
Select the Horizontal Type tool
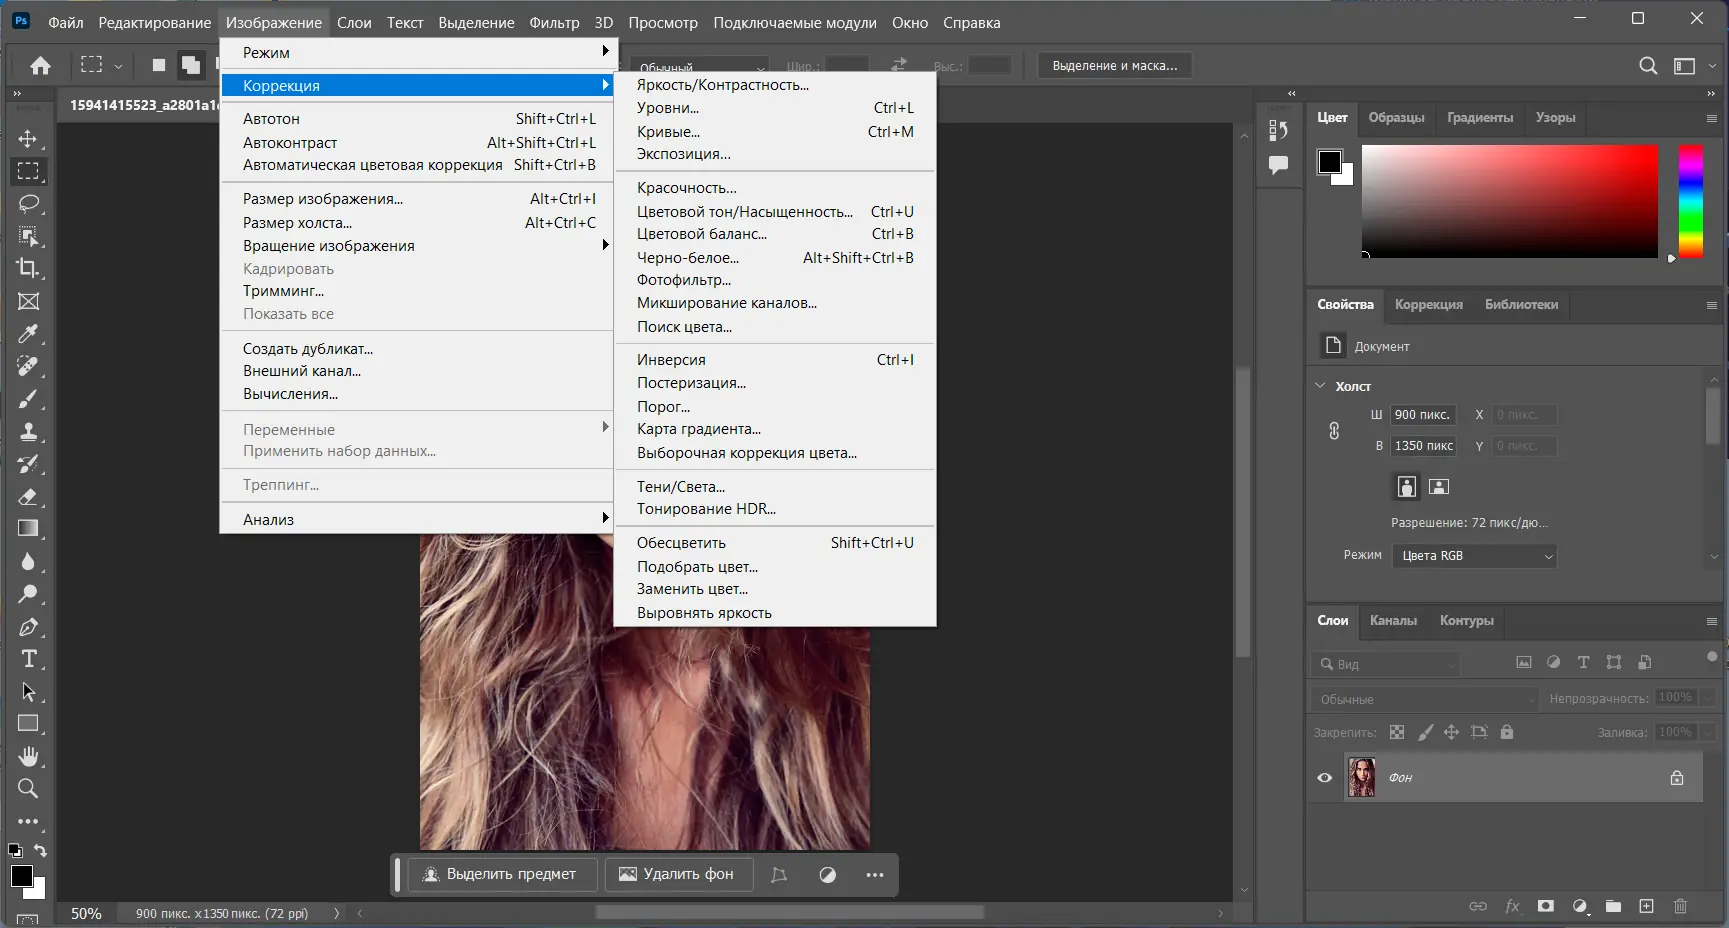pos(28,659)
